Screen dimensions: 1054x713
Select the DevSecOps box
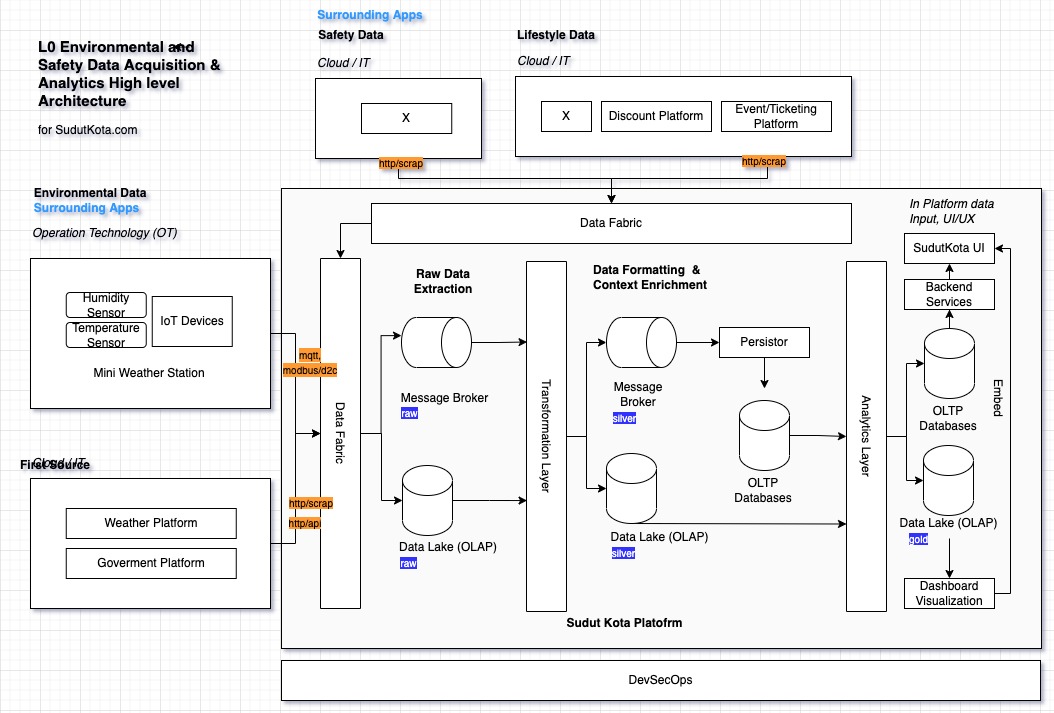pyautogui.click(x=661, y=680)
